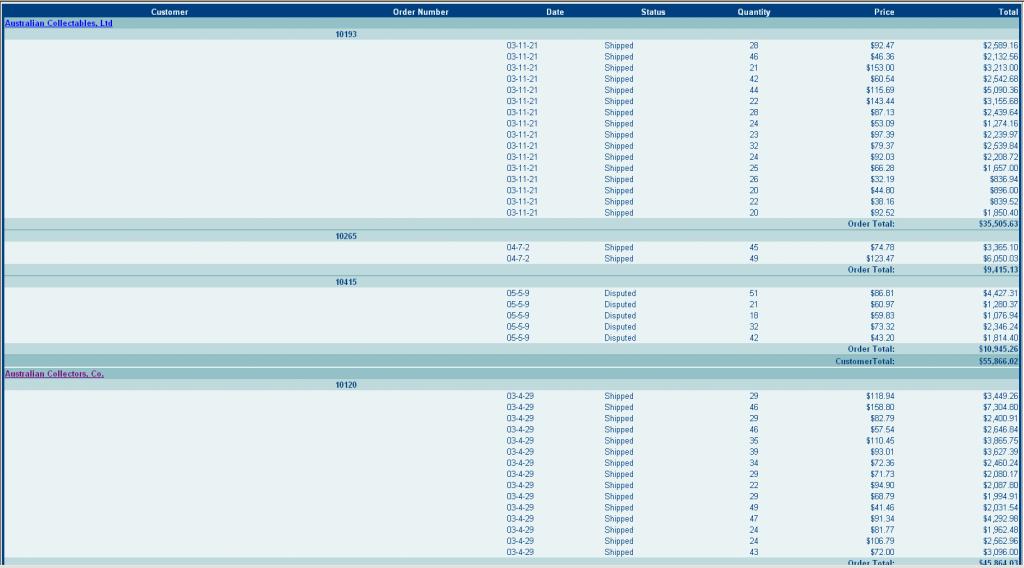
Task: Click Shipped status in the $3,449.26 row
Action: coord(618,396)
